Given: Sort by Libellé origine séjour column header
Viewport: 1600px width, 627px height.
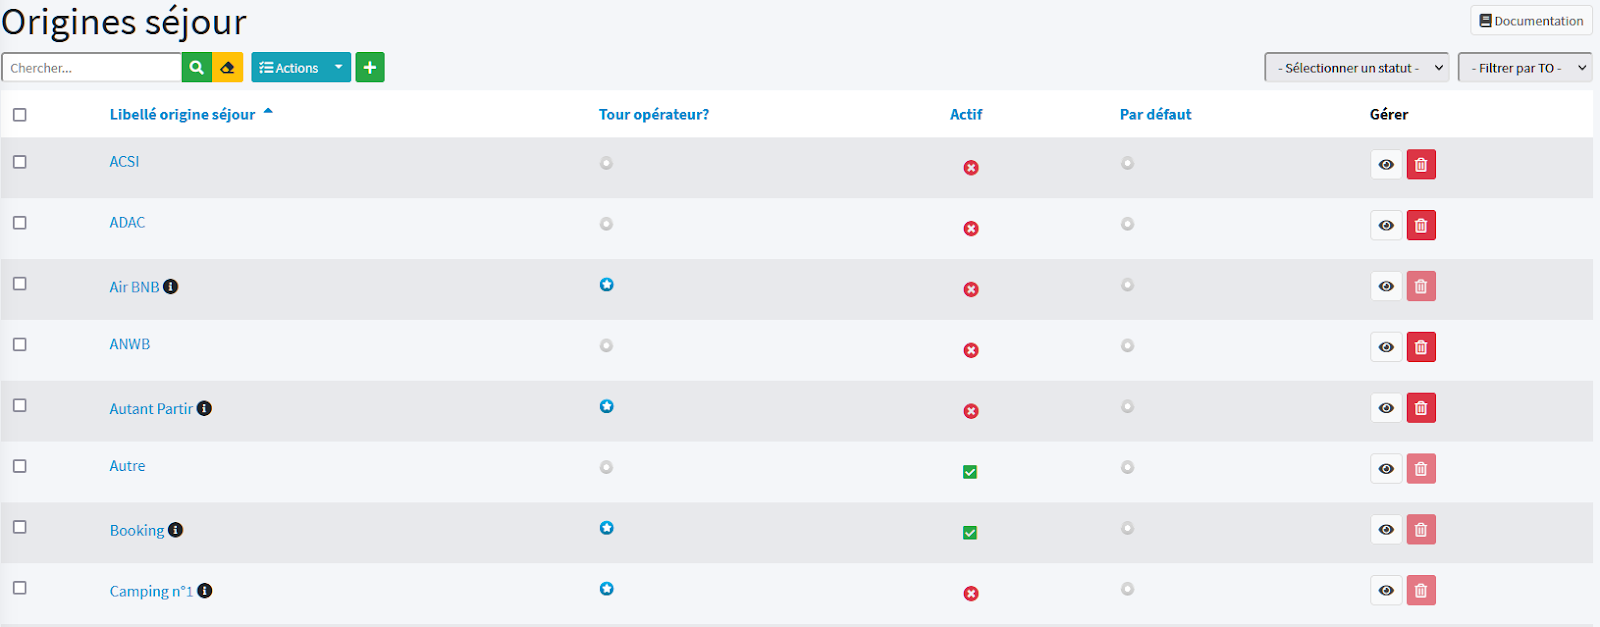Looking at the screenshot, I should click(x=182, y=115).
